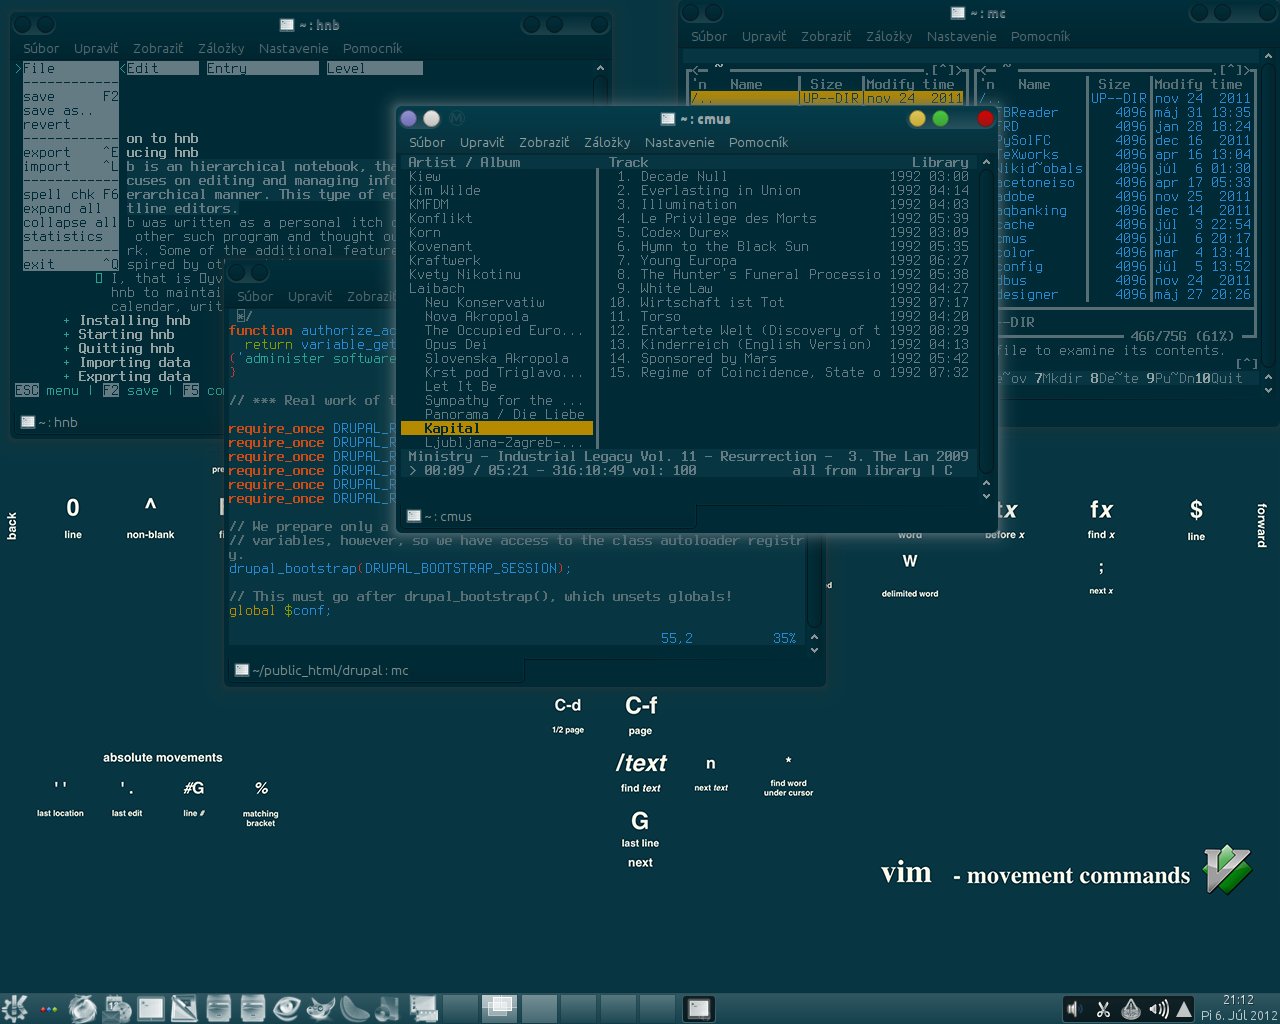Click the cmus scrollbar bottom down arrow

986,496
